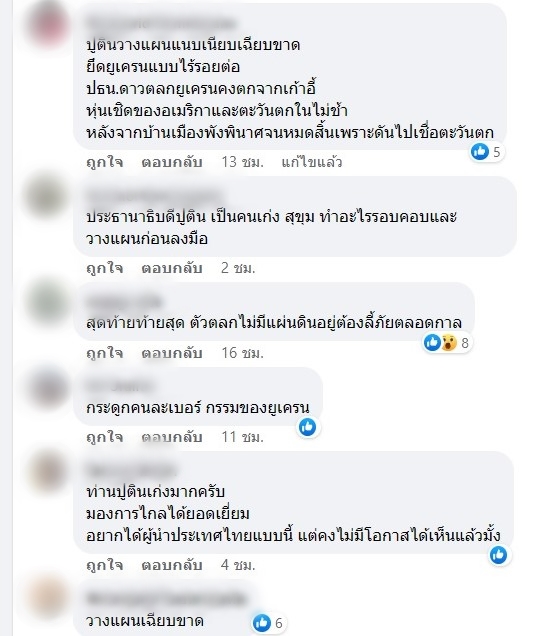
Task: Click ตอบกลับ under the 16 ชม. comment
Action: pos(172,353)
